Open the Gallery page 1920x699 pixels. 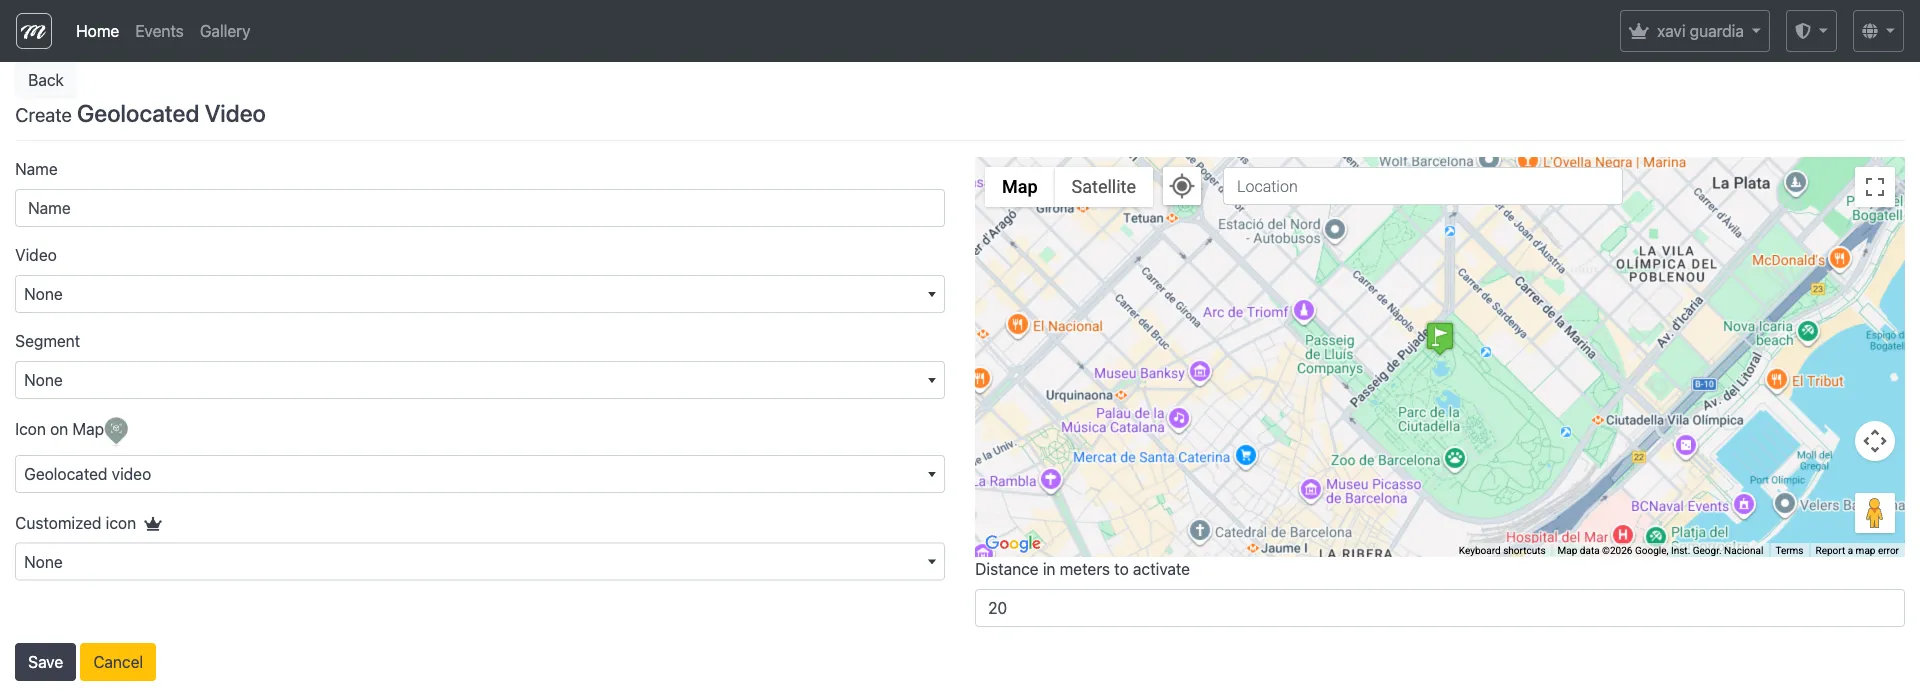click(x=225, y=31)
